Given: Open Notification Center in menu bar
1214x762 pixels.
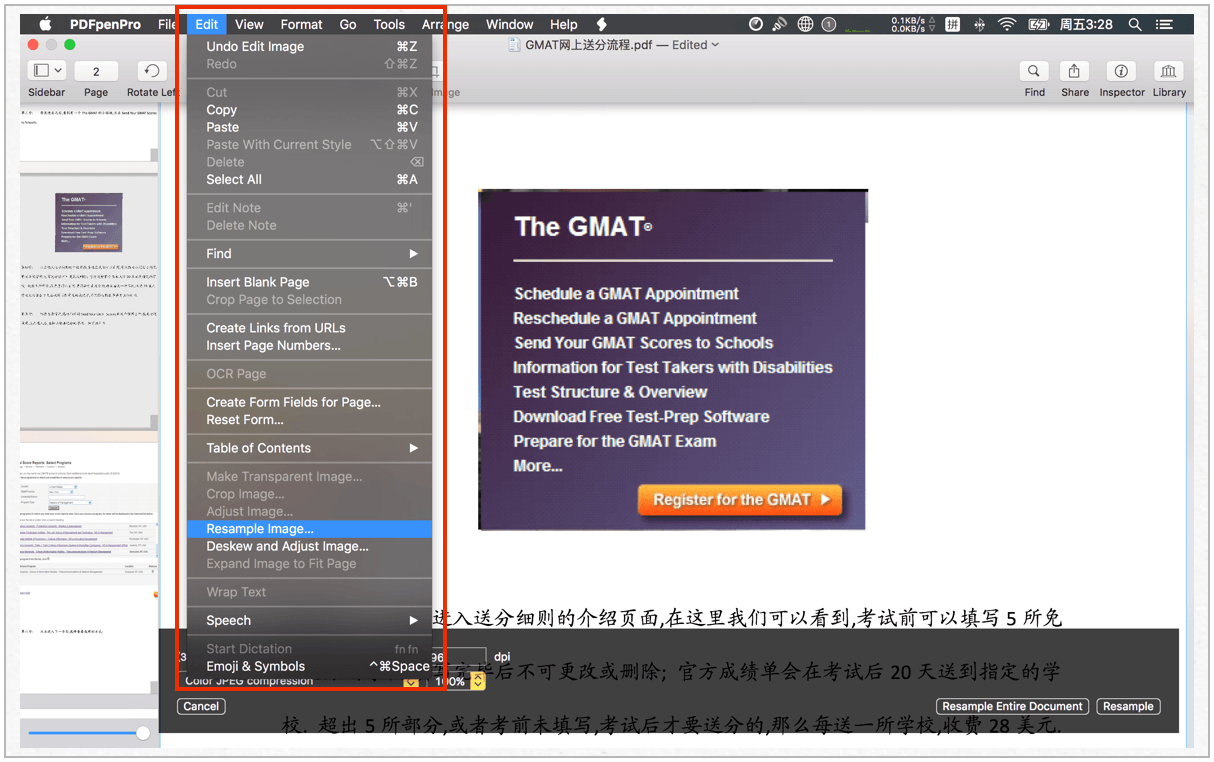Looking at the screenshot, I should (1164, 24).
